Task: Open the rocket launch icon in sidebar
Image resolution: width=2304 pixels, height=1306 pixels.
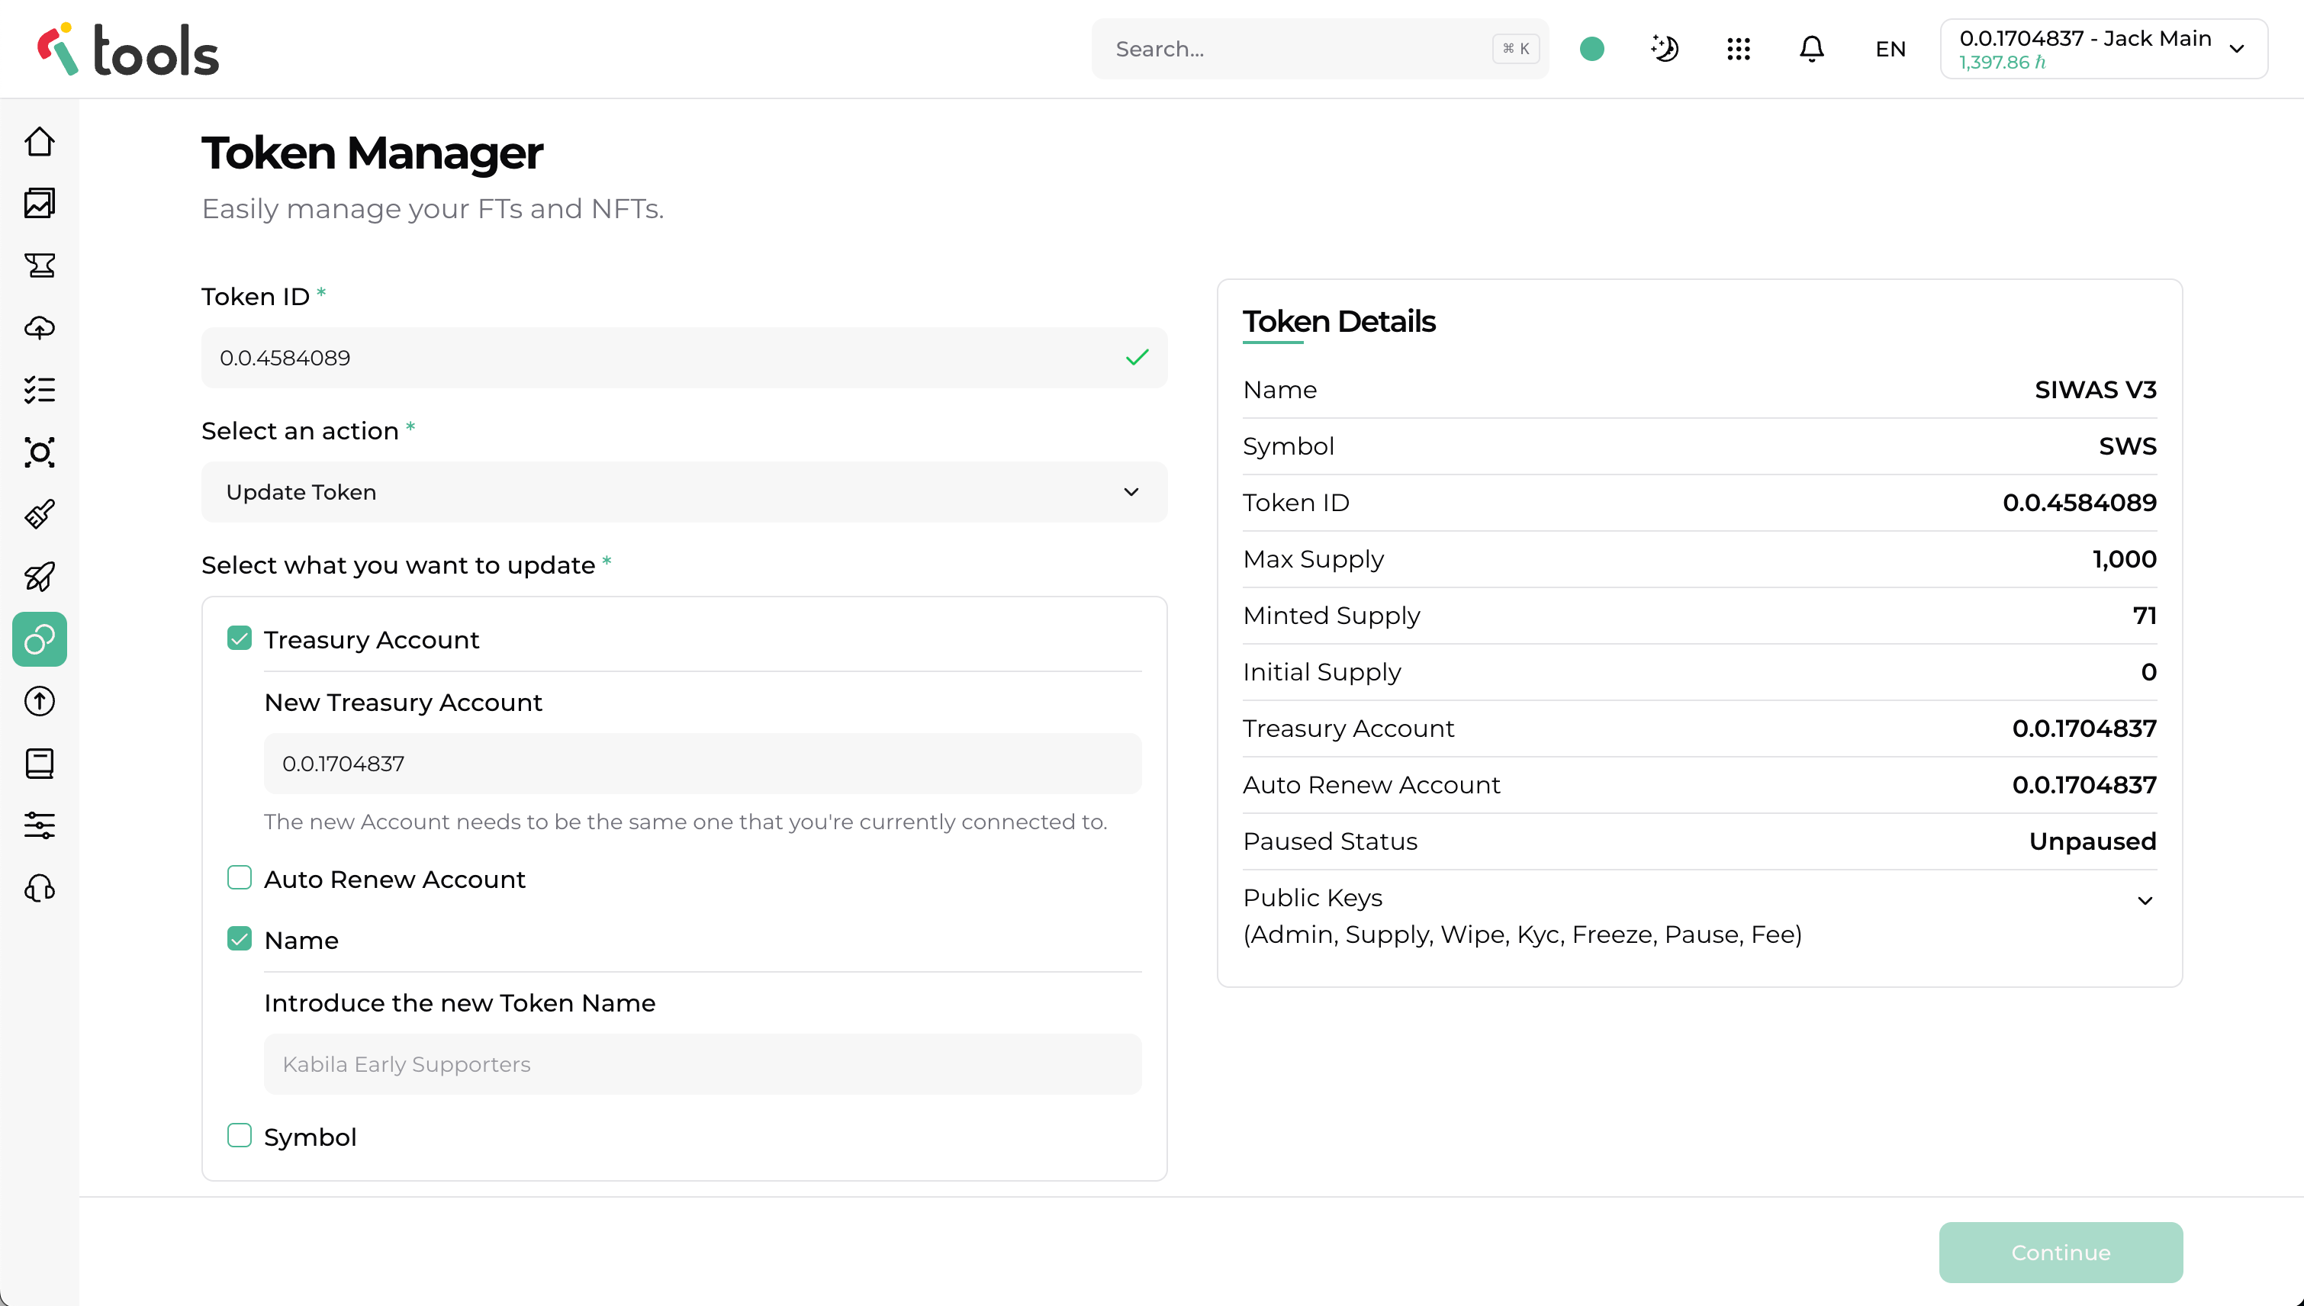Action: [x=40, y=577]
